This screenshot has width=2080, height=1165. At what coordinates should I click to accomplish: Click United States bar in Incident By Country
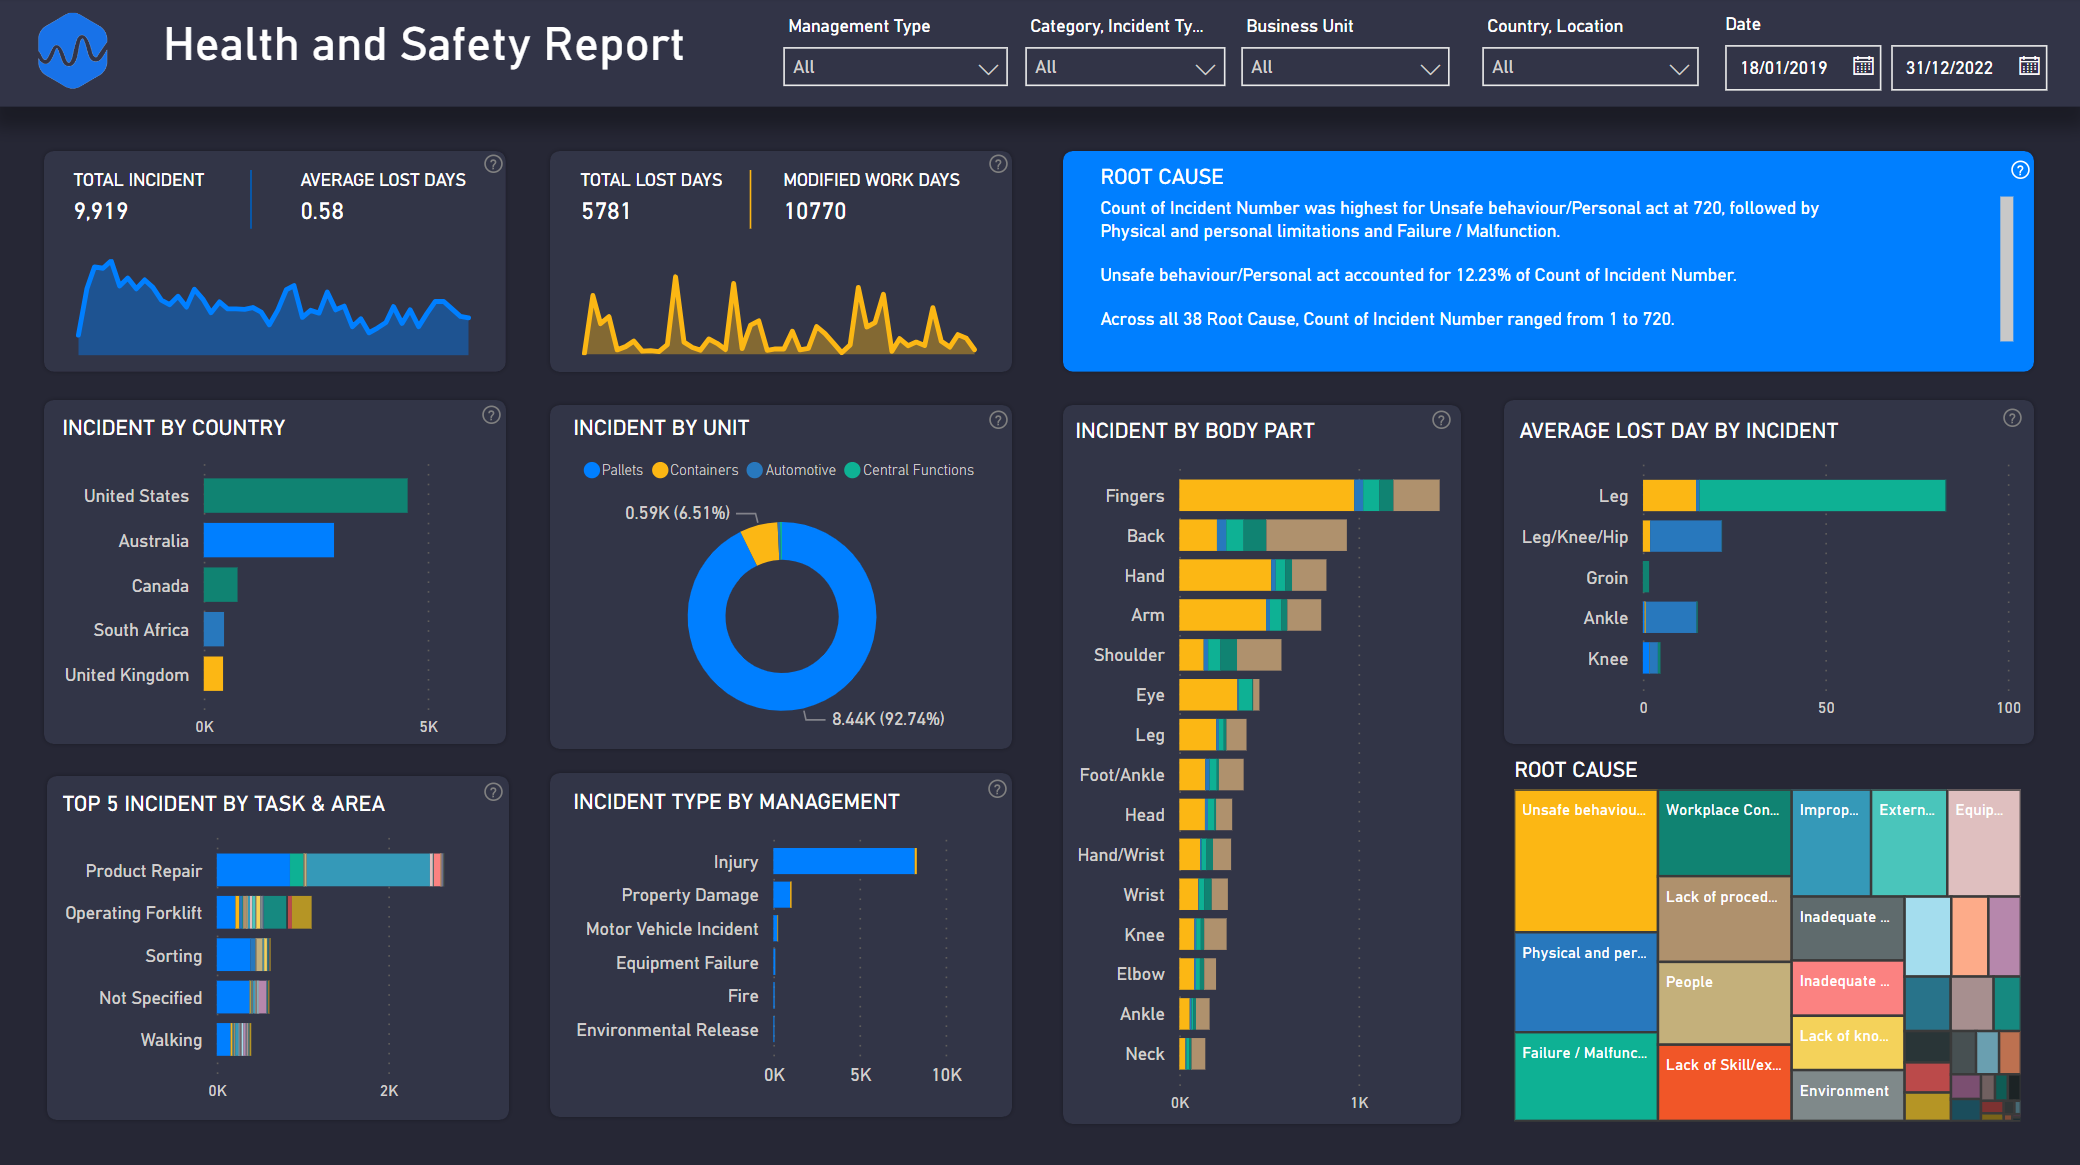point(307,495)
